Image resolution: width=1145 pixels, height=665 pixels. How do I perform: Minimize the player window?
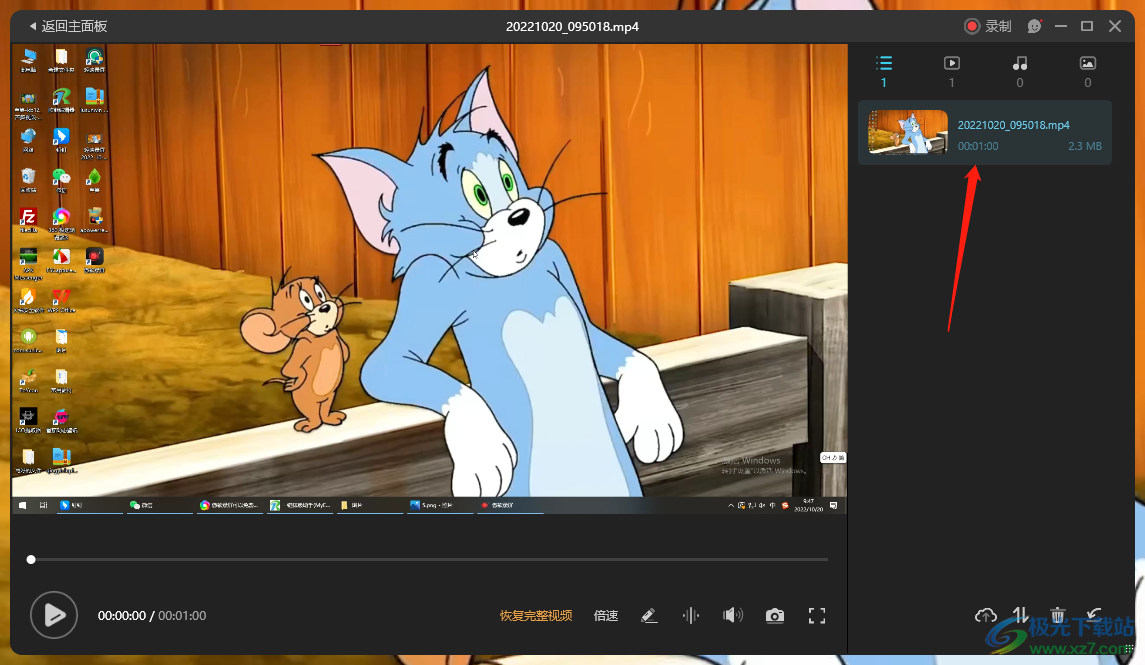pos(1061,26)
